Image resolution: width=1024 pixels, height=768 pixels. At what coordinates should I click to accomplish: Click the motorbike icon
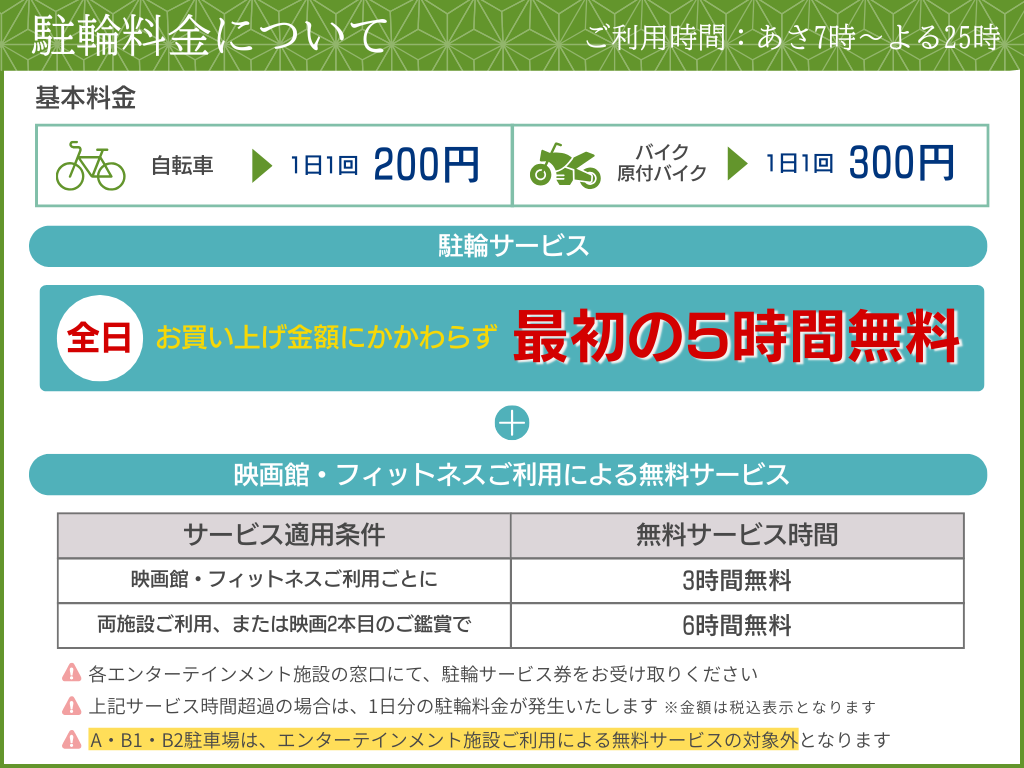[564, 166]
